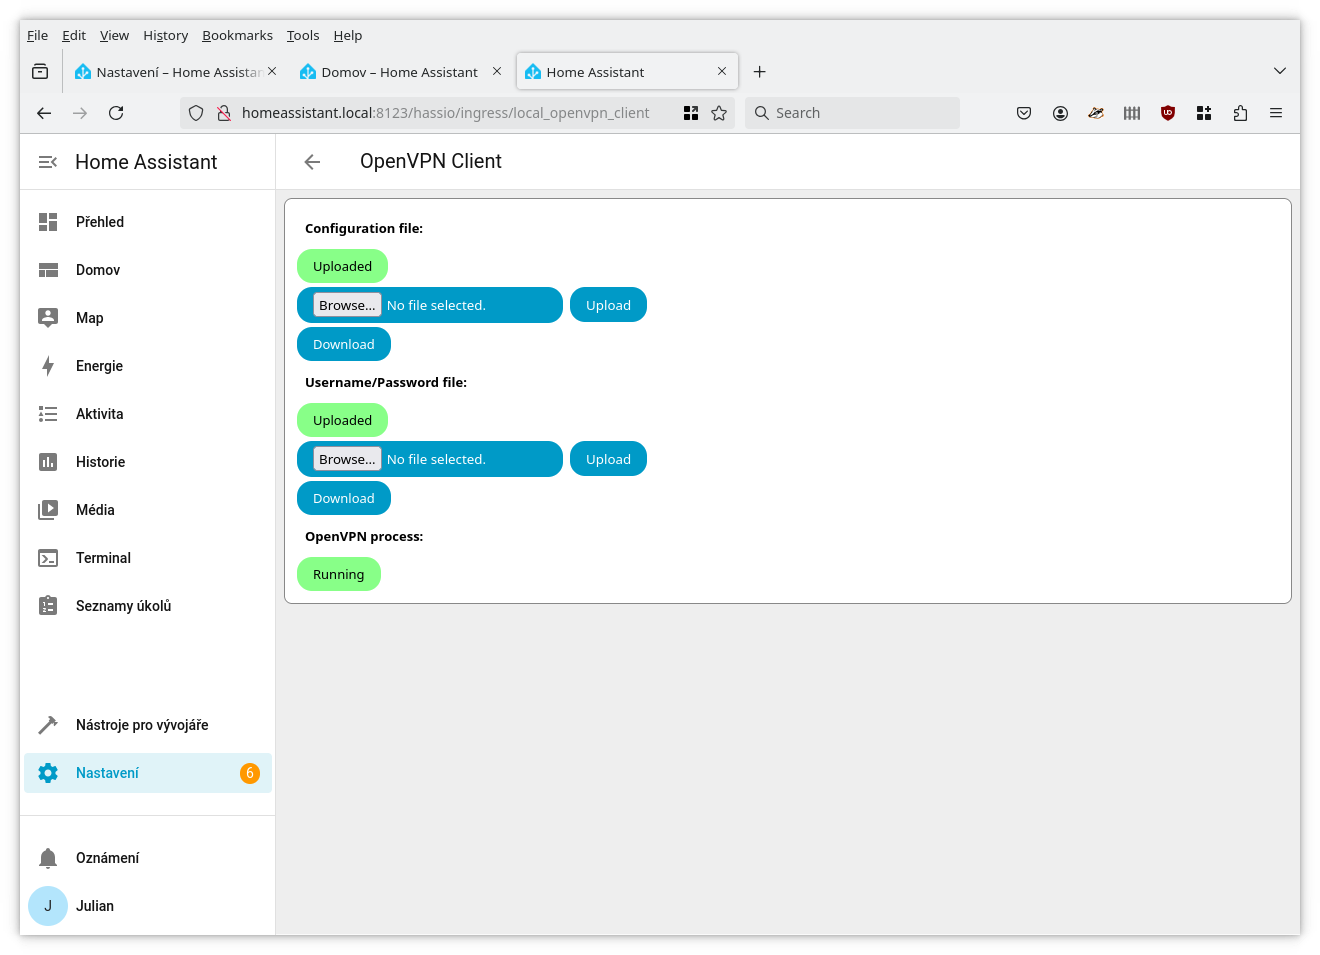
Task: Open the Energie lightning icon
Action: [x=48, y=366]
